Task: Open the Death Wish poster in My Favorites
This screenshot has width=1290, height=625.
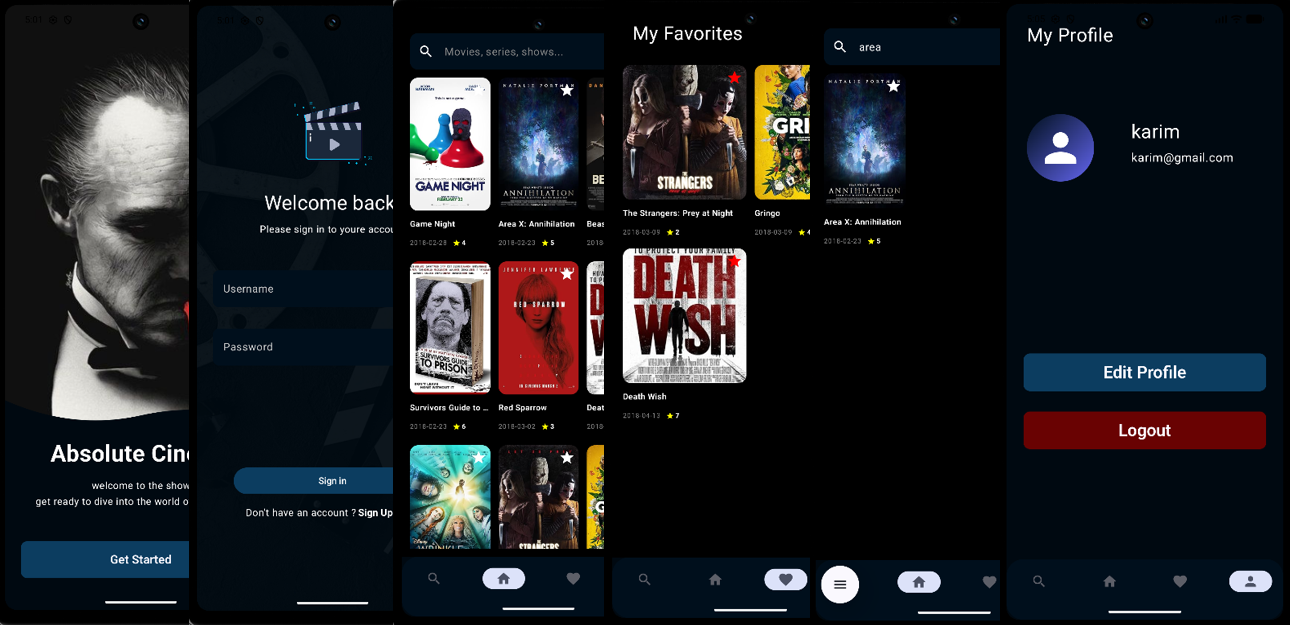Action: (684, 316)
